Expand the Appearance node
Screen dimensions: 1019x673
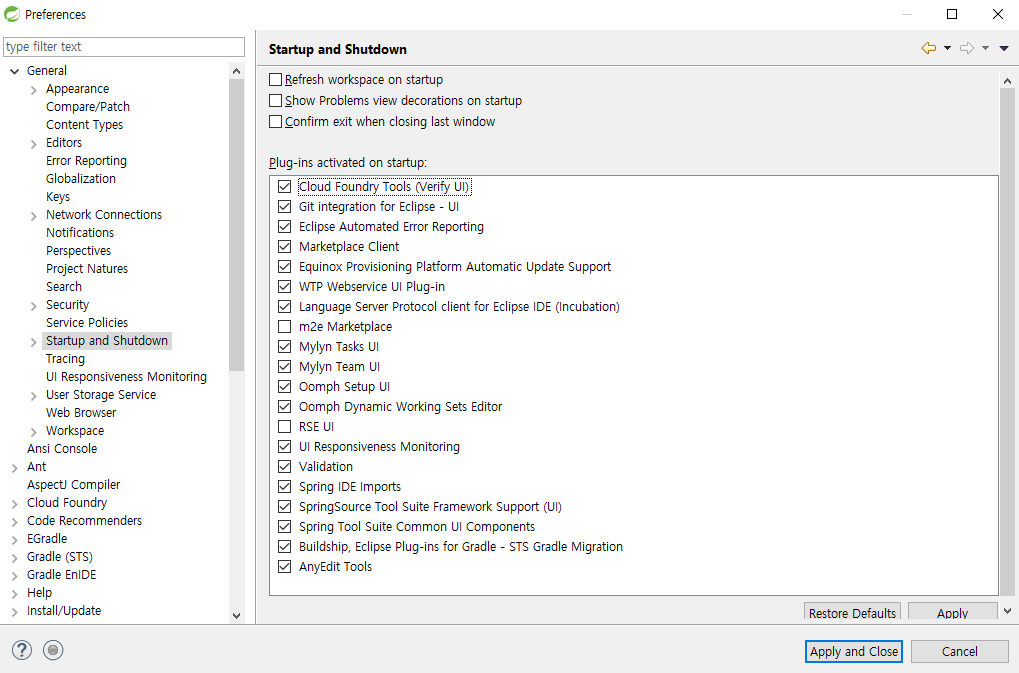point(33,90)
